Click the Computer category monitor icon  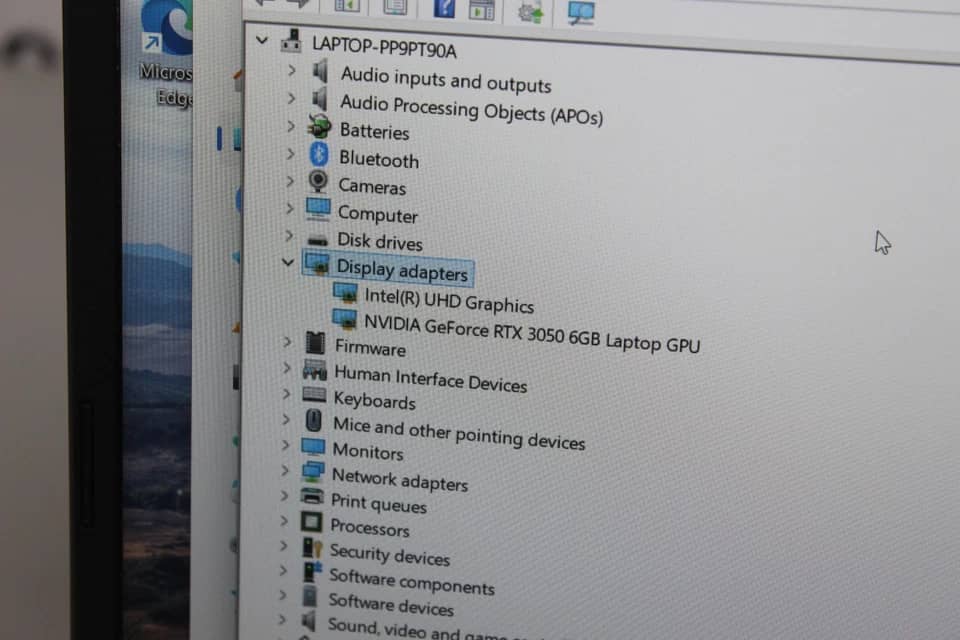318,209
